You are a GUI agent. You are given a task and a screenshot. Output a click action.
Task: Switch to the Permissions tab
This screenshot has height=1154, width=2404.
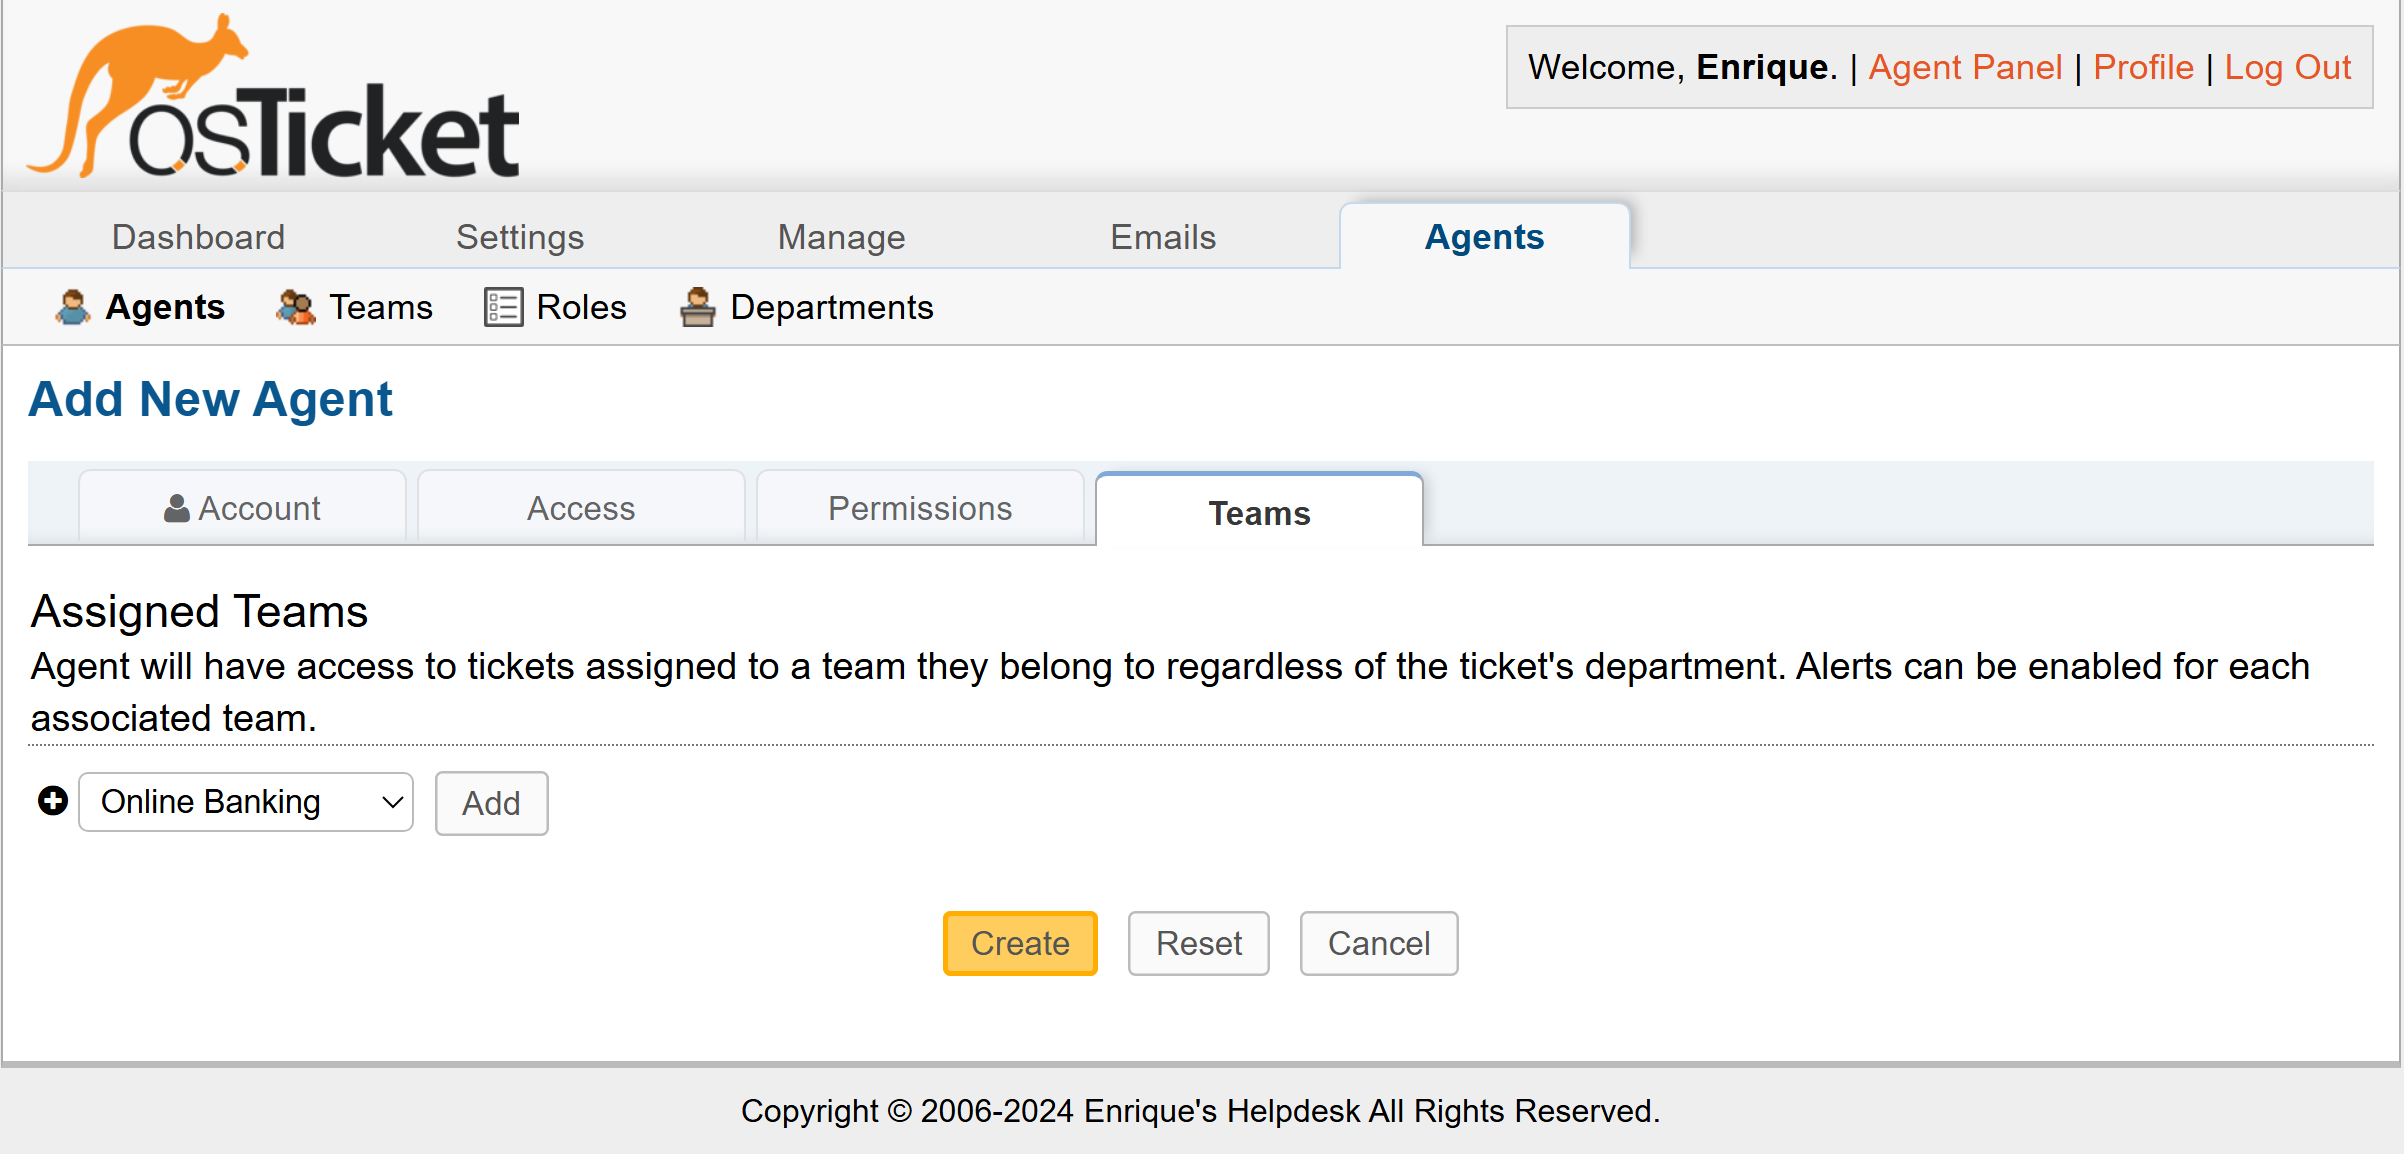coord(920,508)
